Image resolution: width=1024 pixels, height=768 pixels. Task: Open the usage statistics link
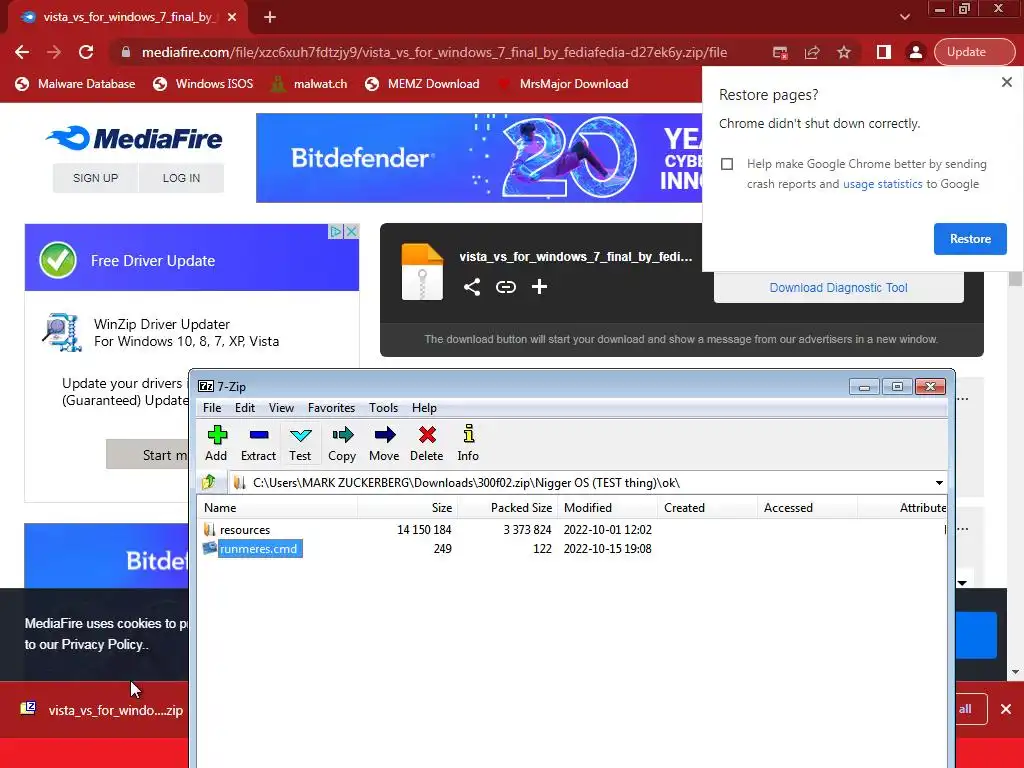pos(882,184)
